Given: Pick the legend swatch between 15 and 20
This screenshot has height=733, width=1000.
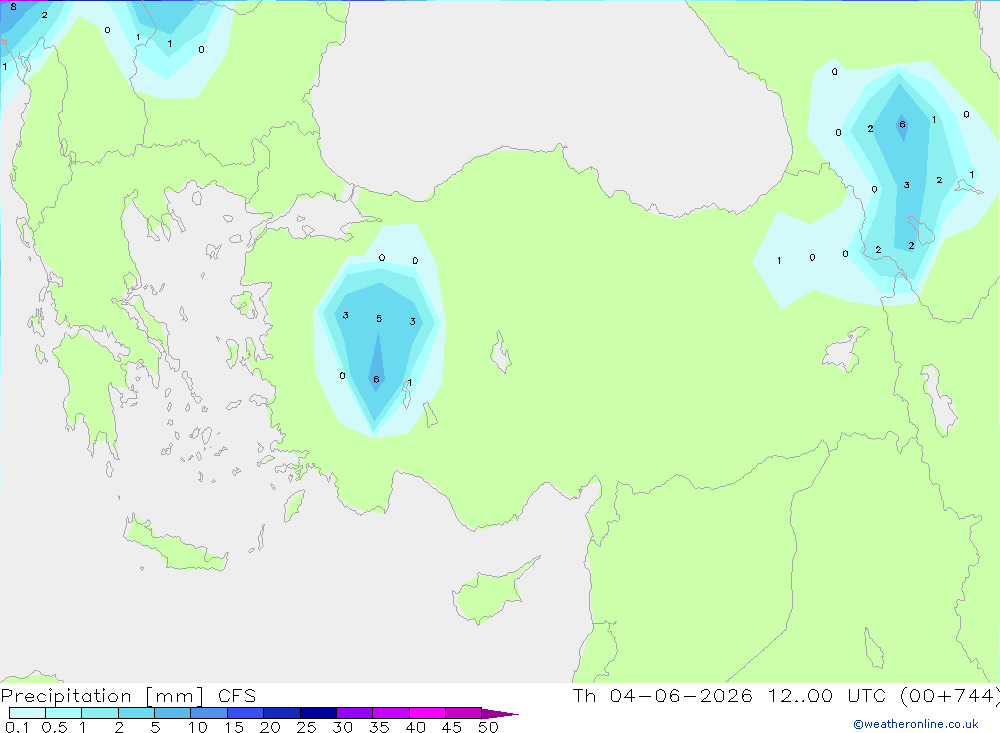Looking at the screenshot, I should tap(246, 713).
